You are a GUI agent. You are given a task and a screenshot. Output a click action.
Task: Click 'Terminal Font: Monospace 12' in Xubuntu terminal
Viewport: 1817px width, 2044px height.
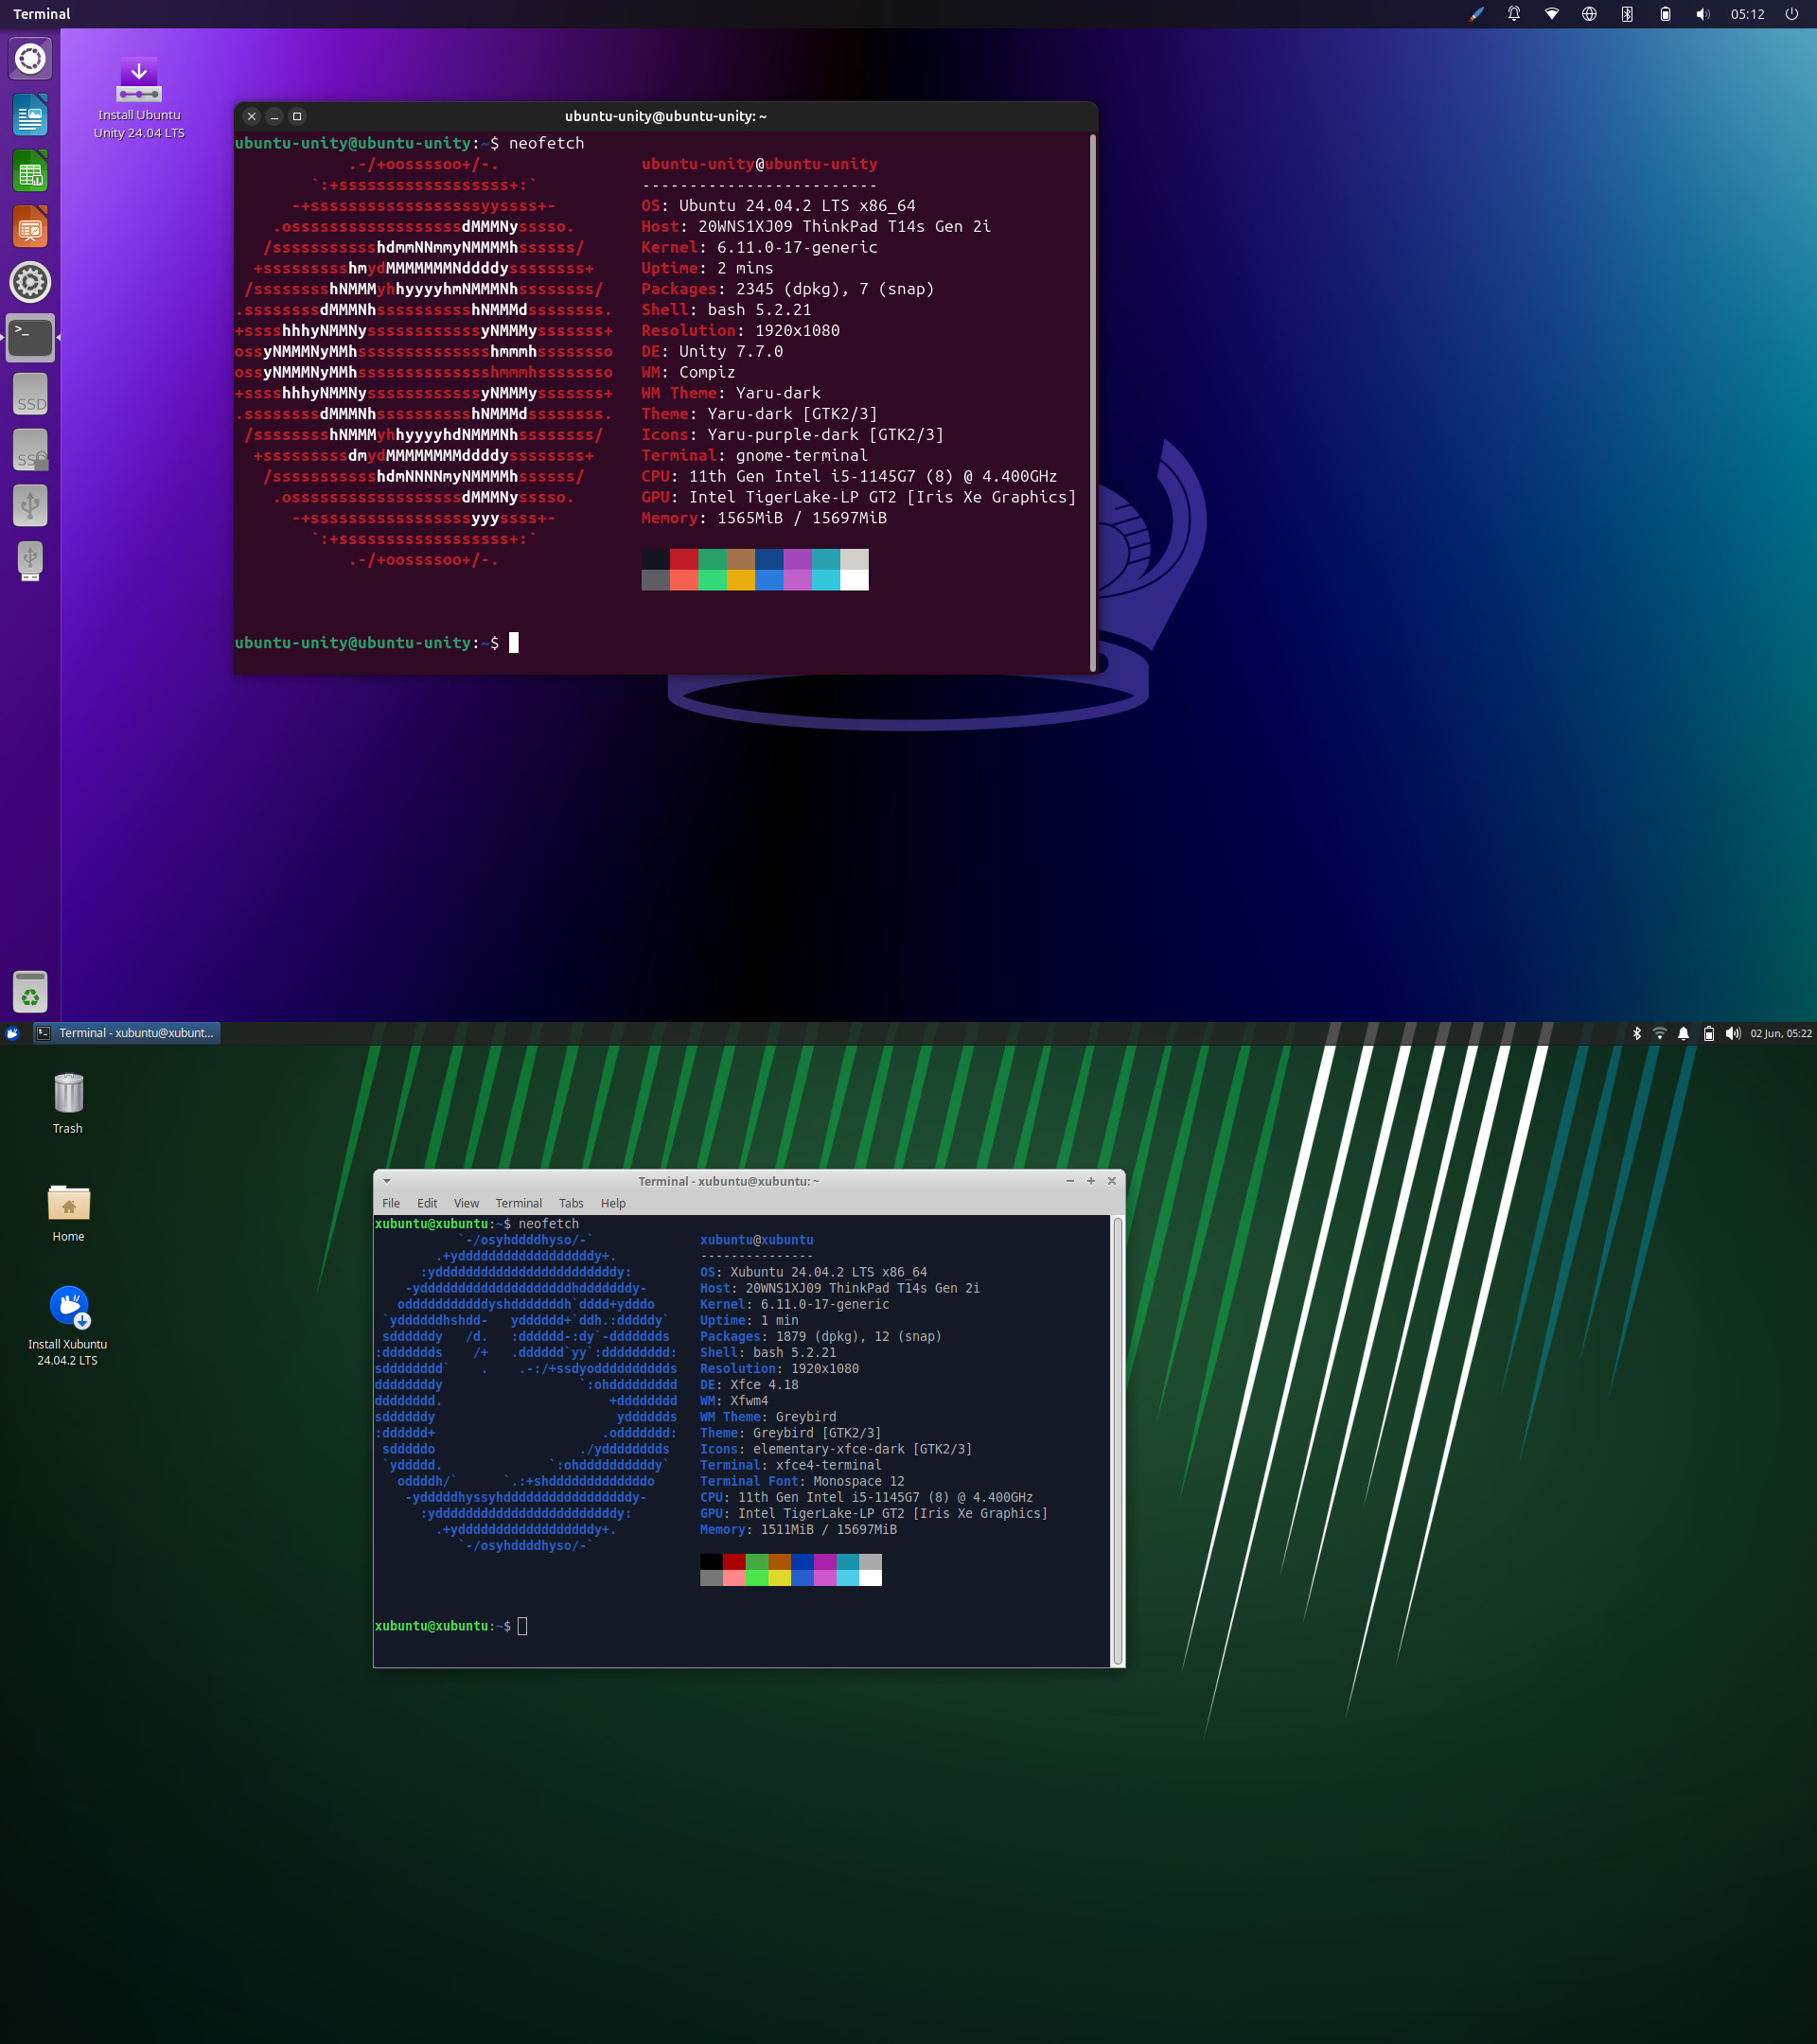click(802, 1481)
